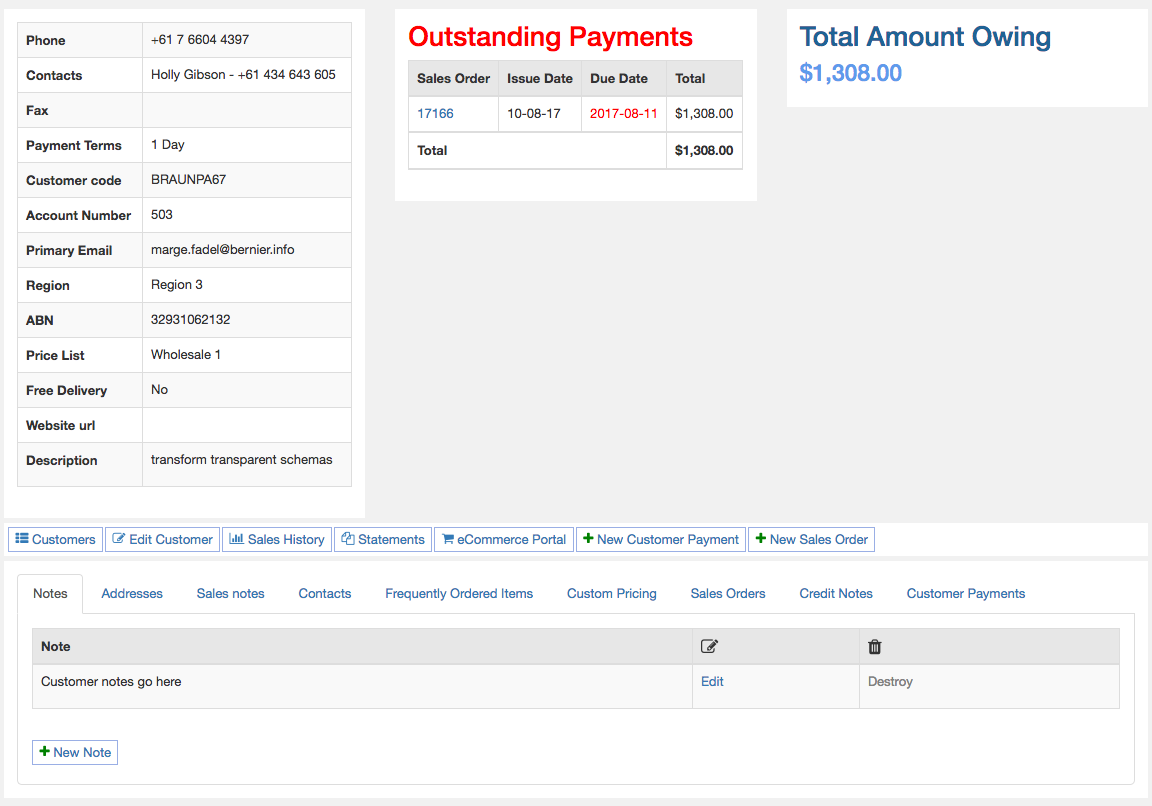Open the Customer Payments tab
The height and width of the screenshot is (806, 1152).
click(x=966, y=593)
